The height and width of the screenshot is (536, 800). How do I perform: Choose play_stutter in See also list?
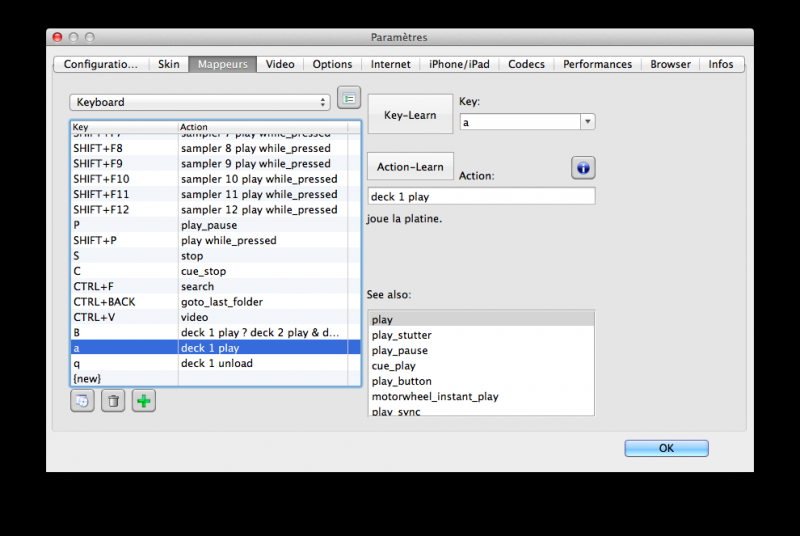[x=400, y=335]
